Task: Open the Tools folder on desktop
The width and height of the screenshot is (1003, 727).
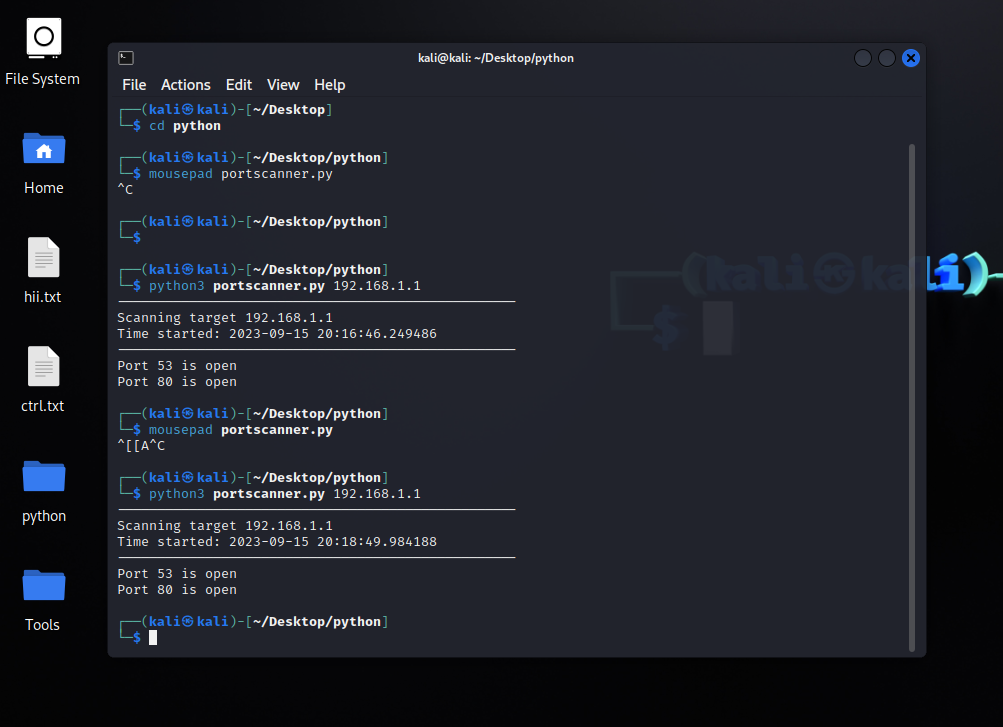Action: coord(43,586)
